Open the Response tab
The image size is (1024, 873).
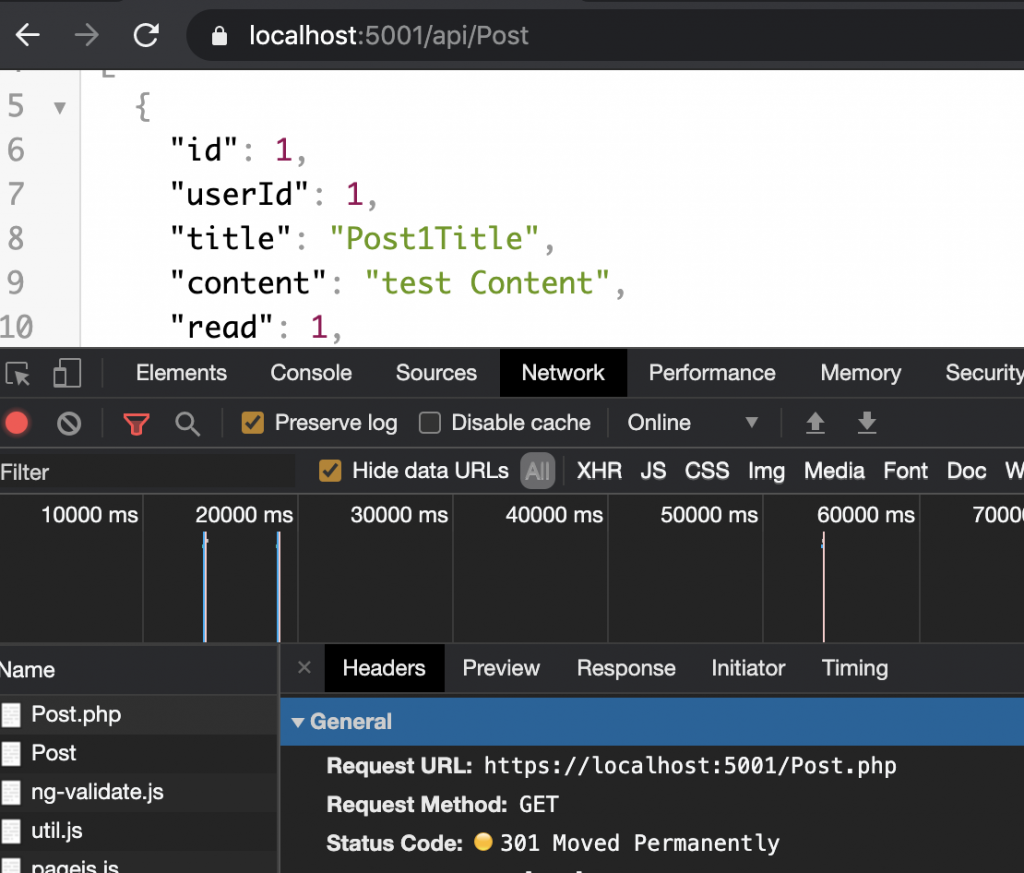click(x=626, y=668)
